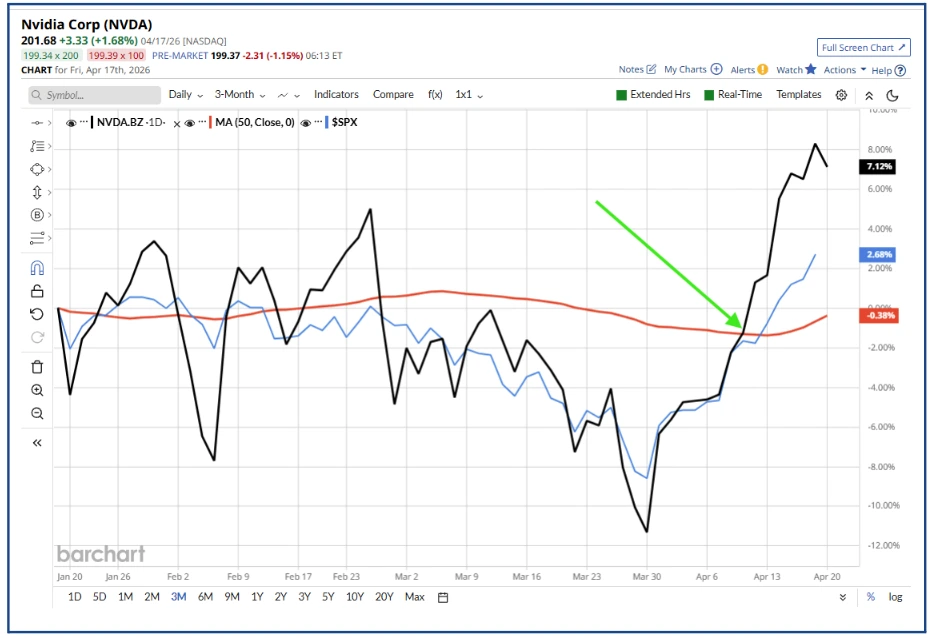The image size is (933, 638).
Task: Switch to dark mode moon icon
Action: pyautogui.click(x=892, y=95)
